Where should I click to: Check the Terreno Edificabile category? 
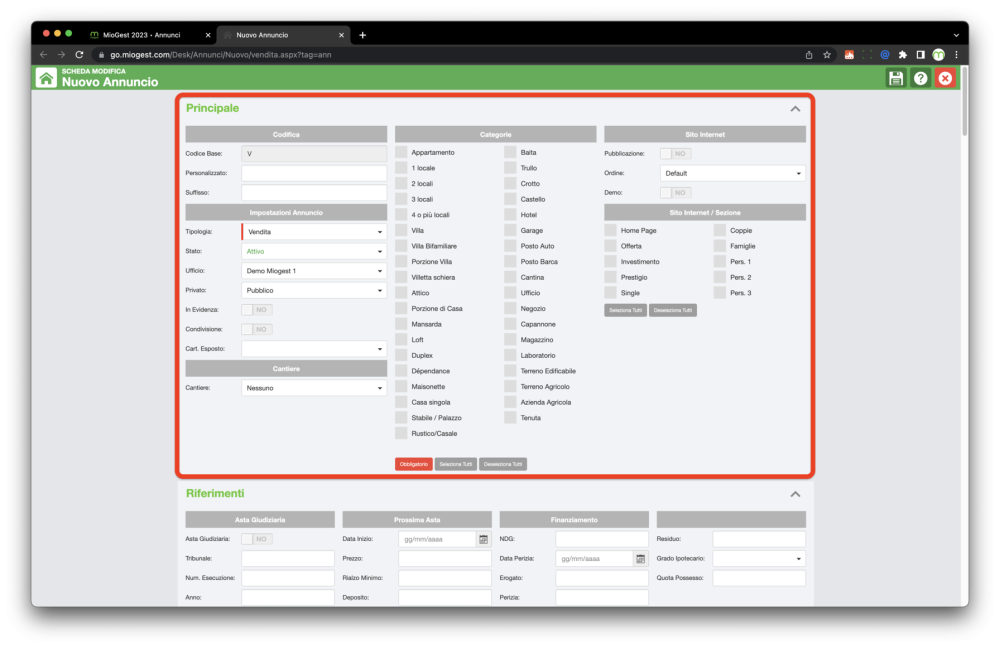click(510, 371)
